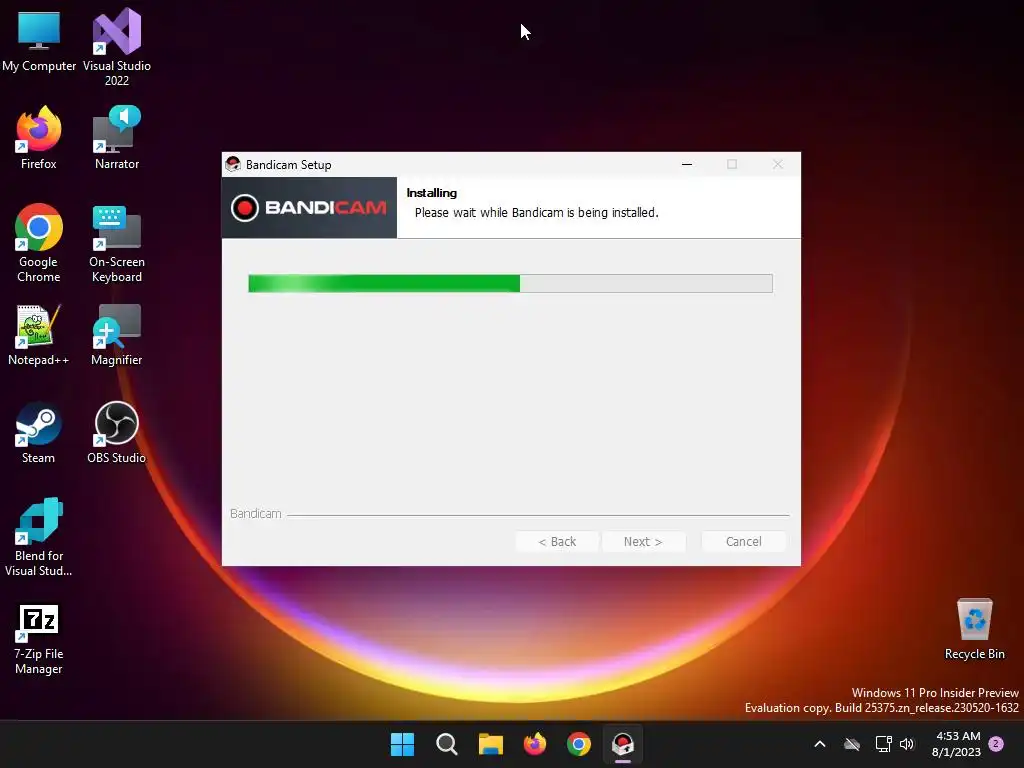Open the volume tray icon
Image resolution: width=1024 pixels, height=768 pixels.
click(x=906, y=744)
